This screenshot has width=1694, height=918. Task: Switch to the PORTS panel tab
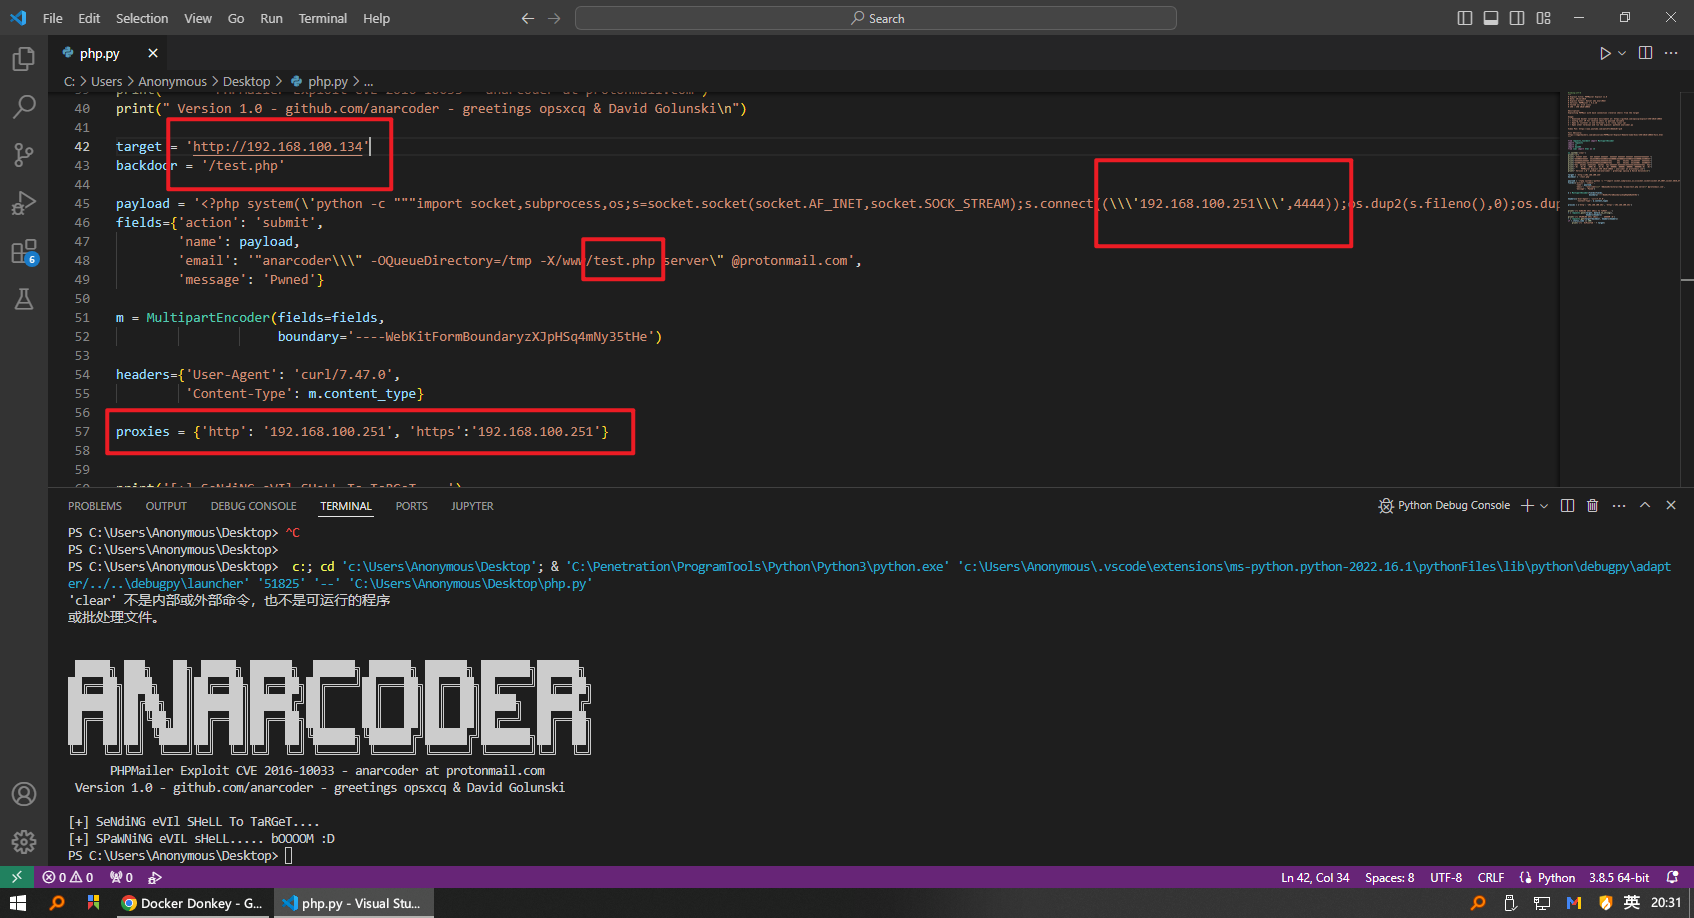[411, 506]
